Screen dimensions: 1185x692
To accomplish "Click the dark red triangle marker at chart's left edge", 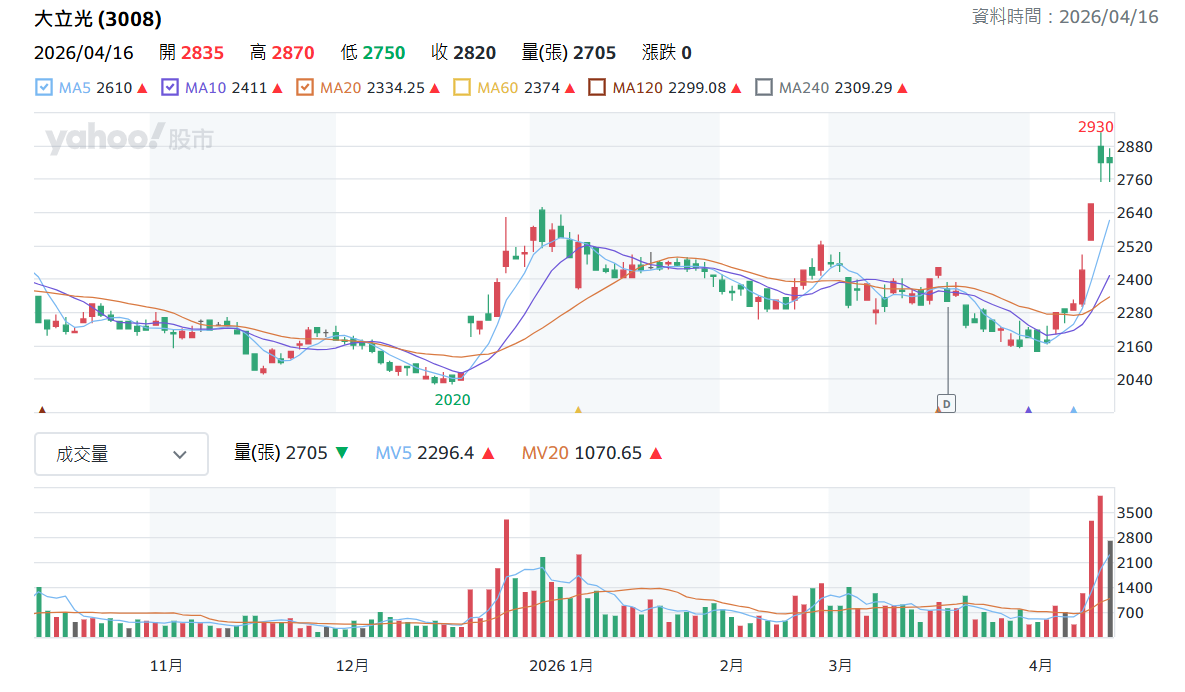I will pyautogui.click(x=41, y=409).
